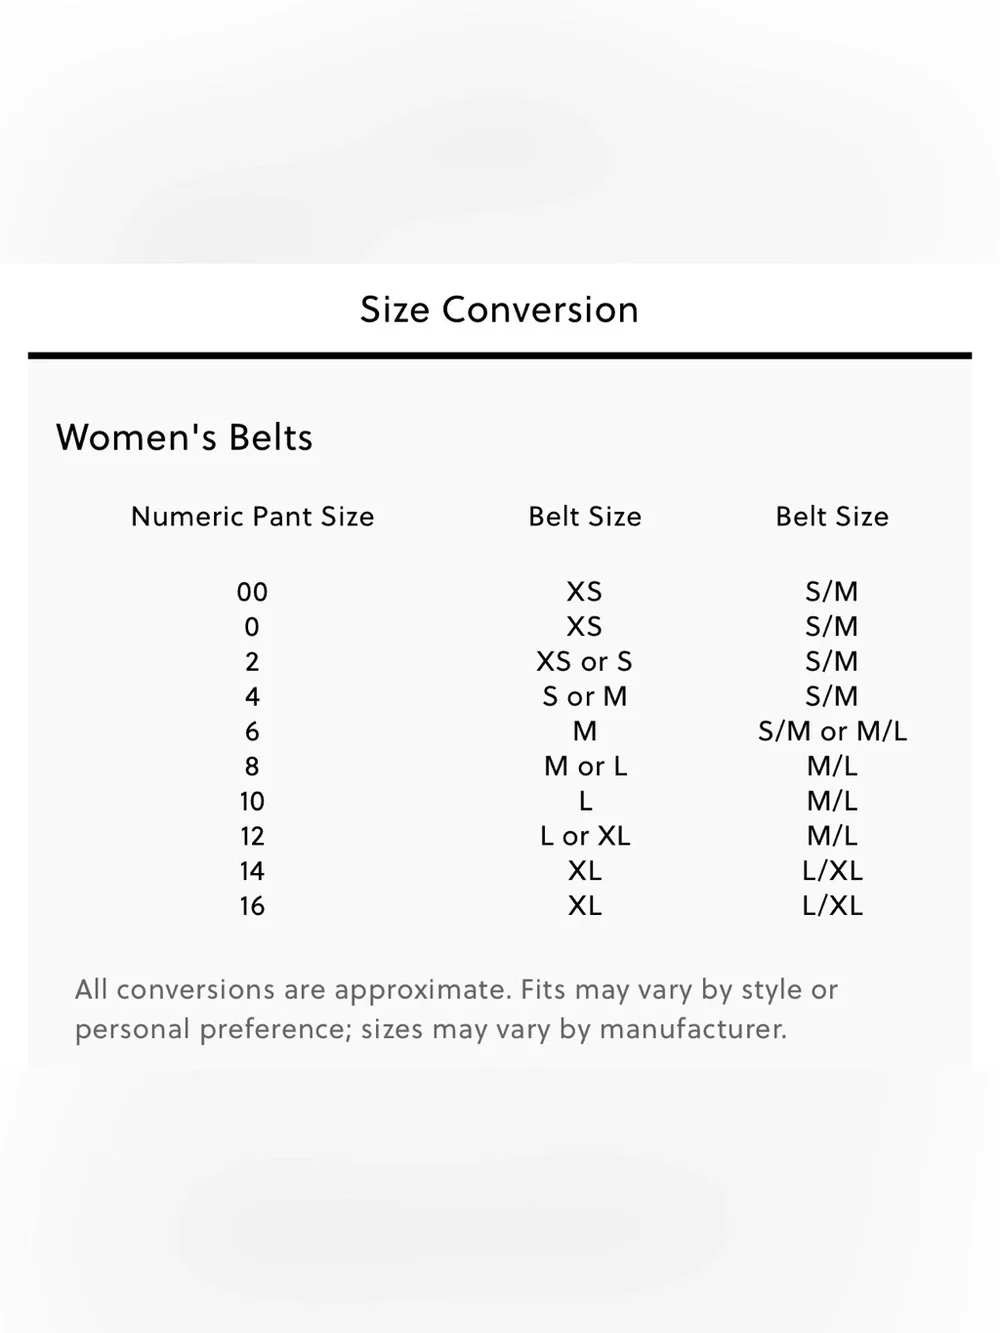Click the Numeric Pant Size column header

pos(252,516)
